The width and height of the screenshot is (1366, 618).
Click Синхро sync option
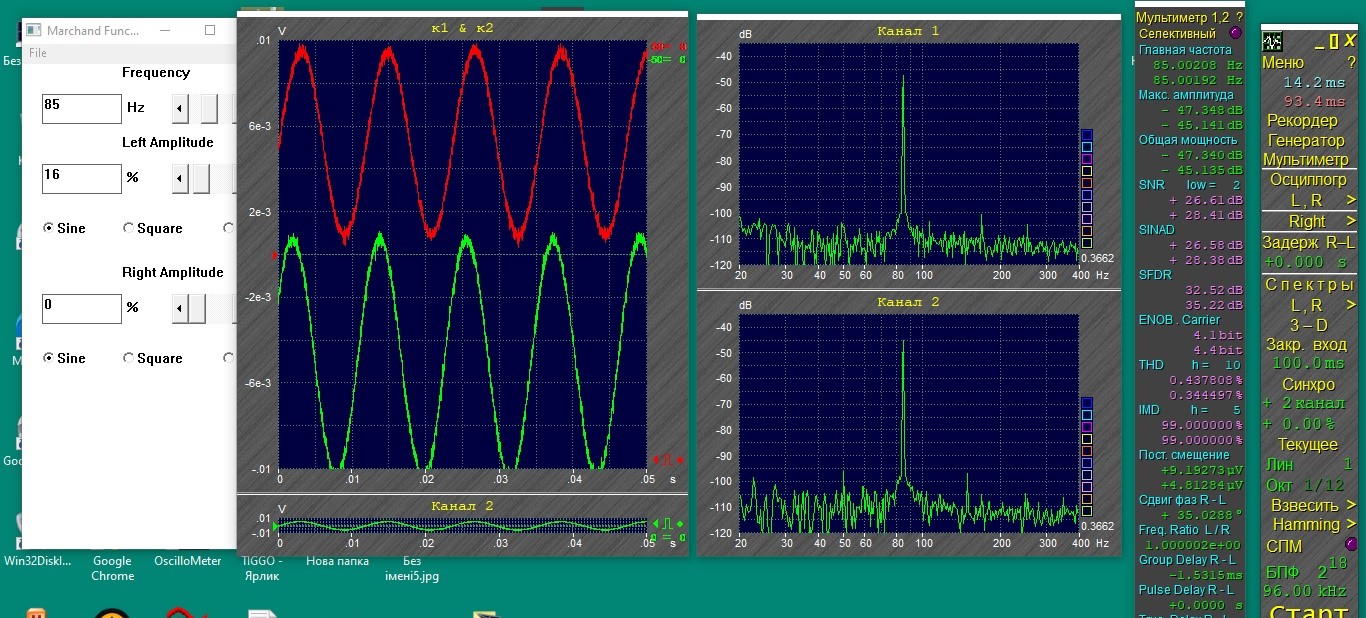(1308, 385)
